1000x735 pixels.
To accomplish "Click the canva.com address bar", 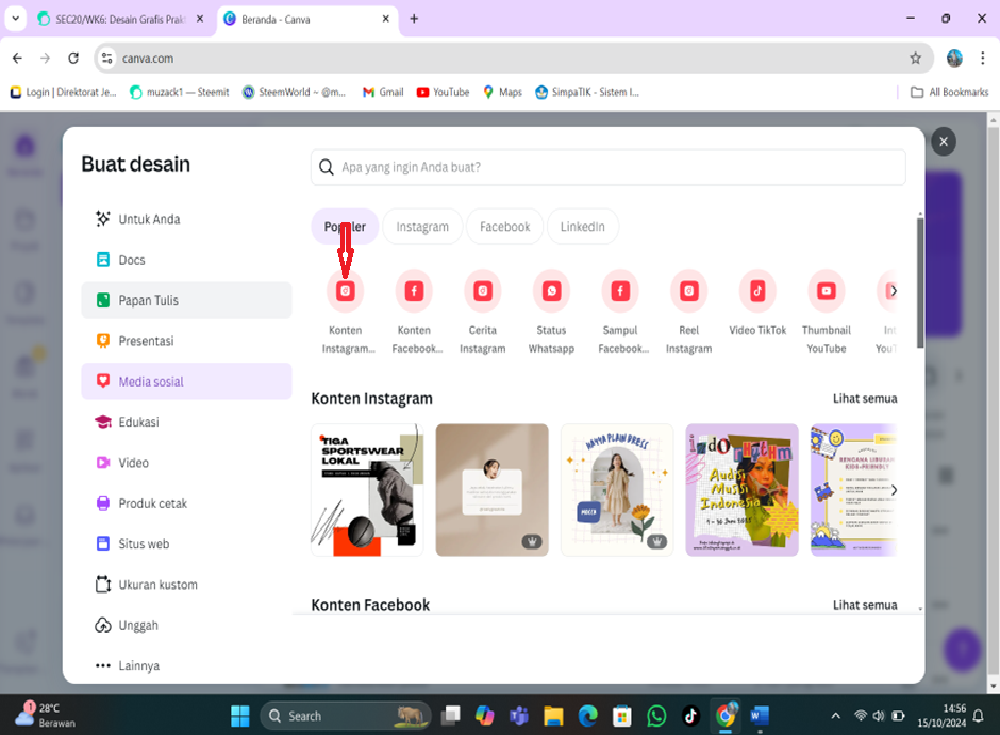I will (x=513, y=59).
